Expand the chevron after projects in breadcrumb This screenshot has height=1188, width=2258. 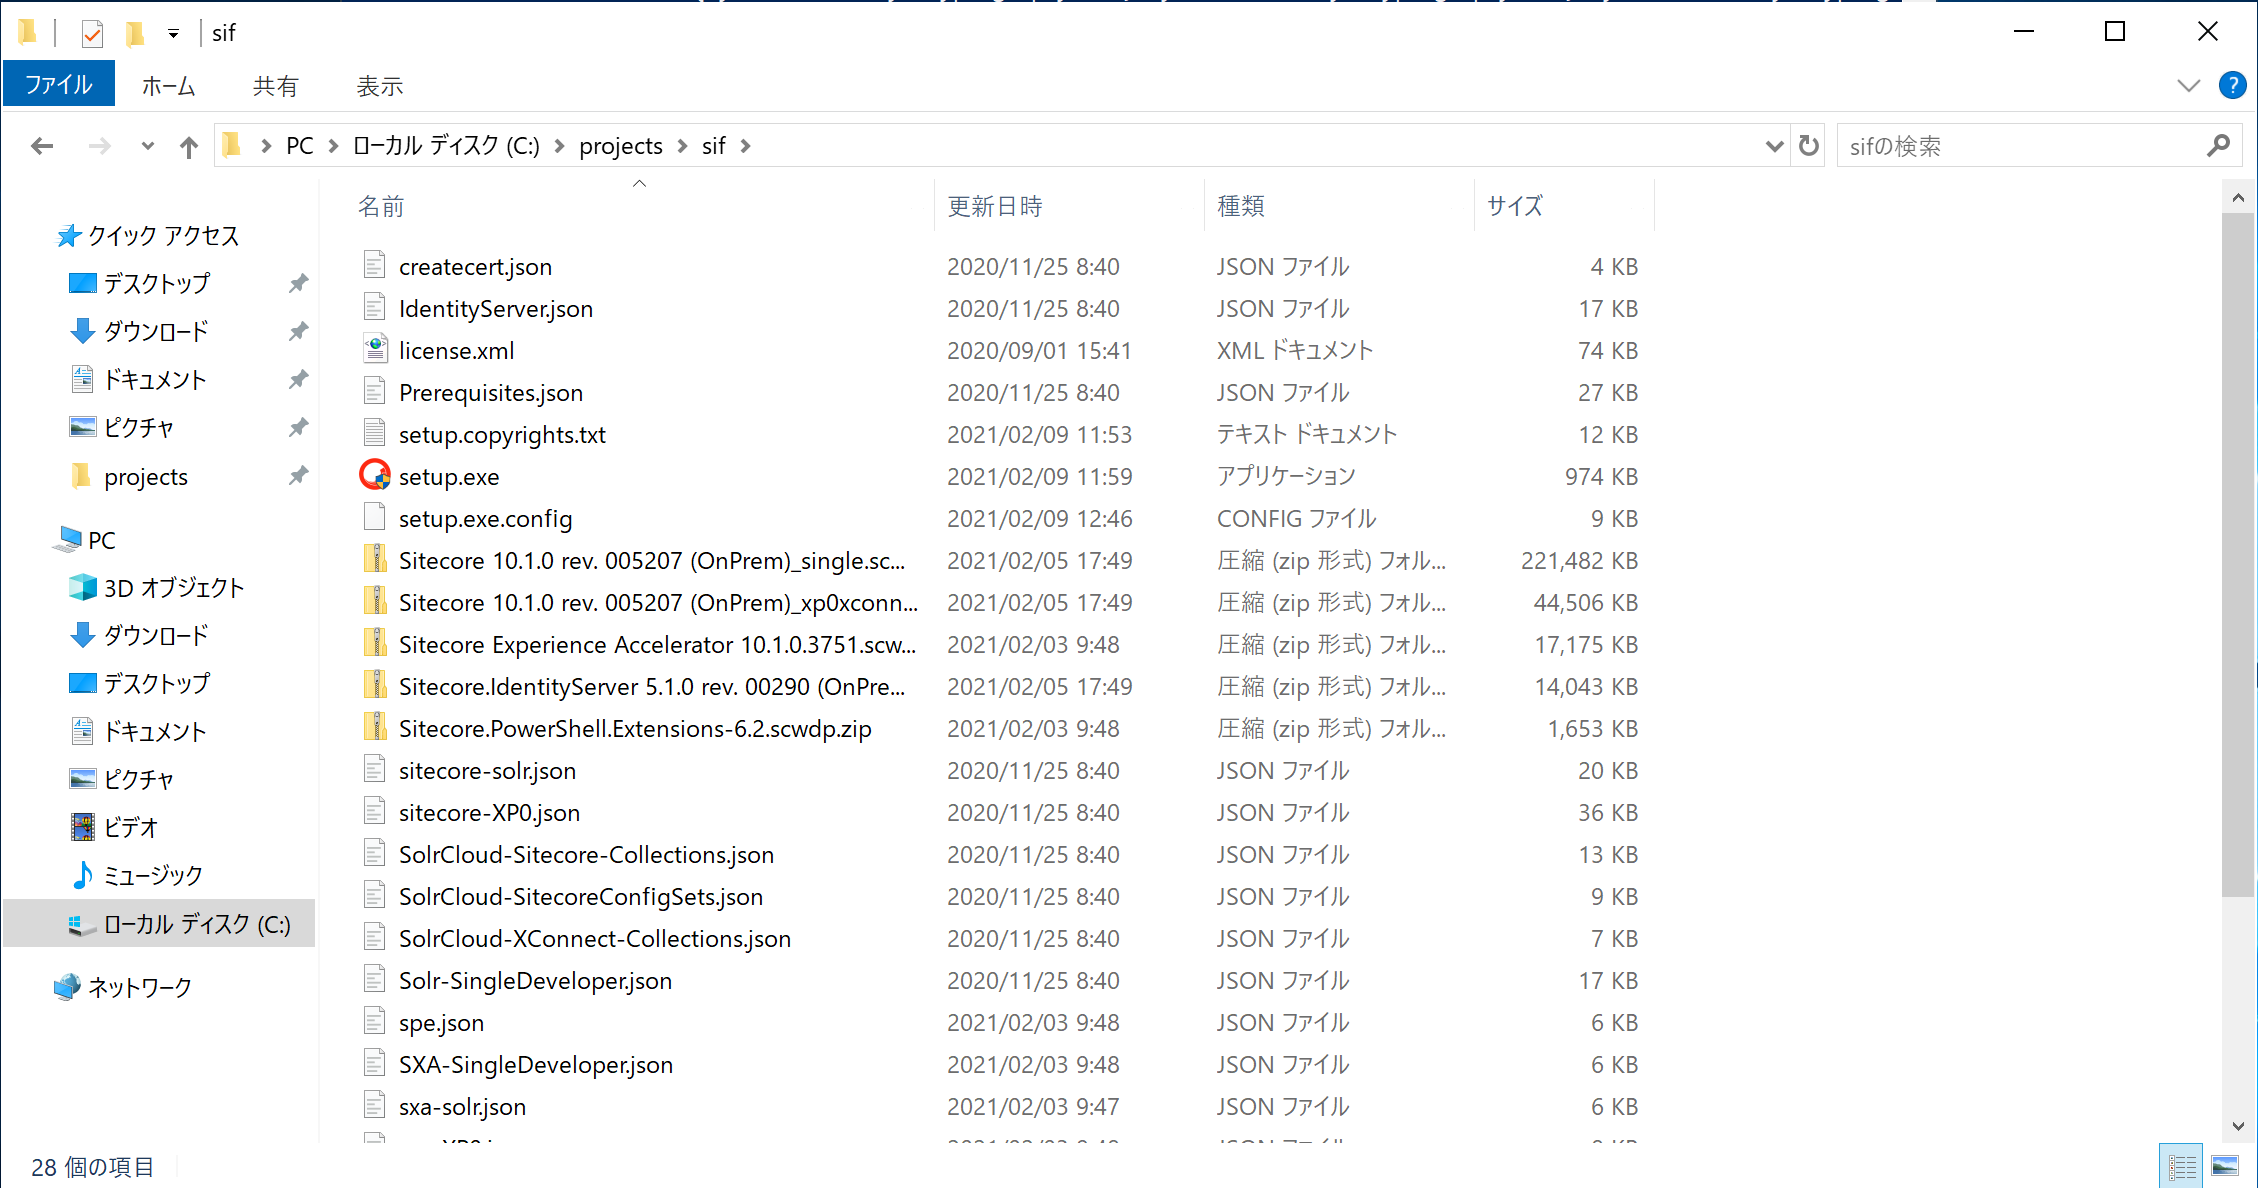pos(683,146)
